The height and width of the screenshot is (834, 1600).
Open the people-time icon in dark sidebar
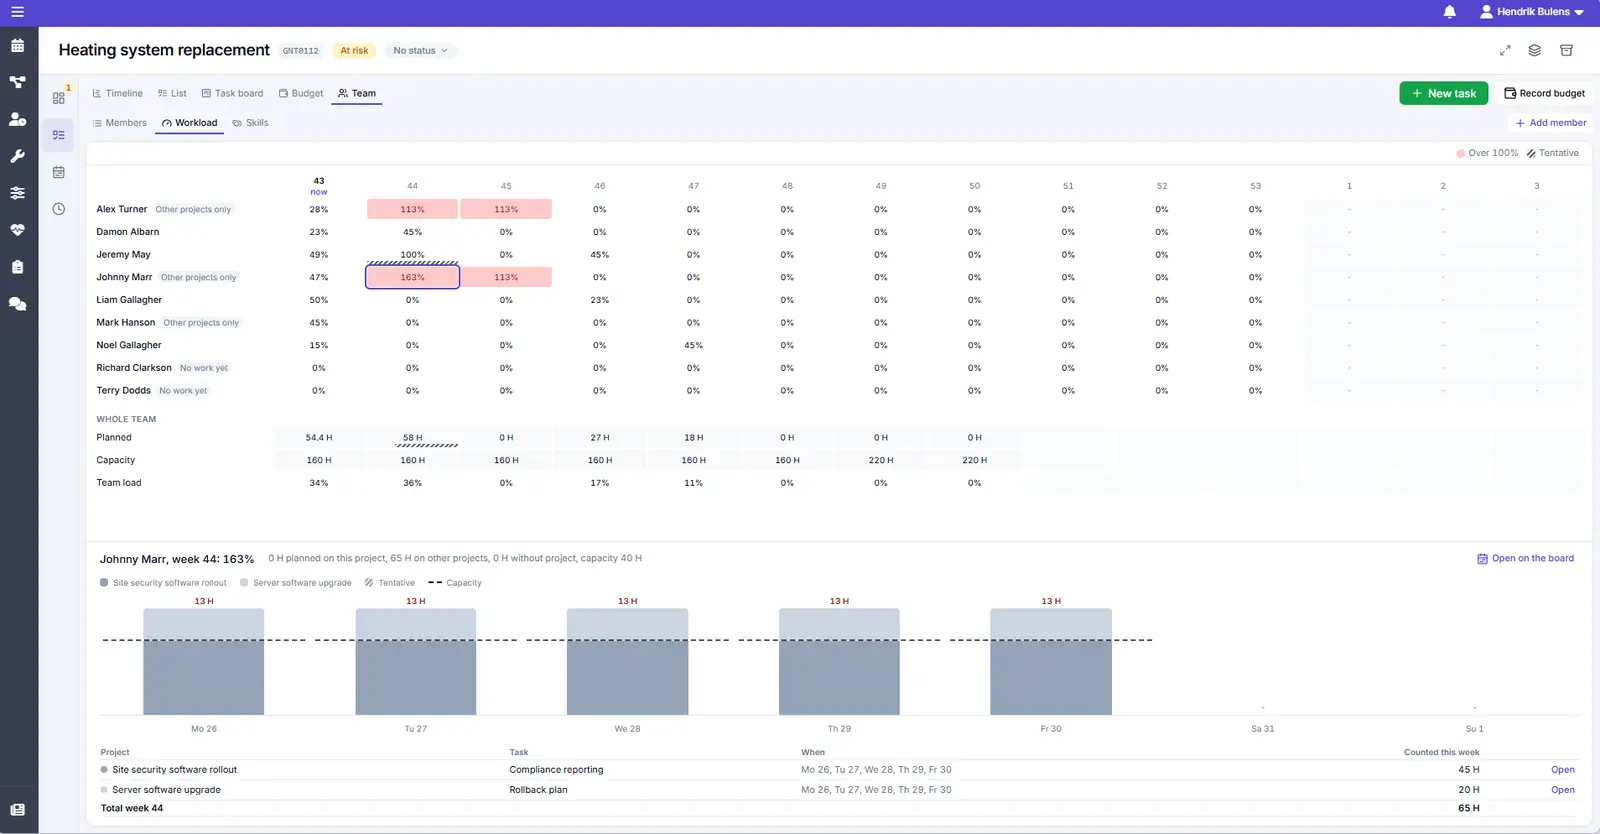click(x=17, y=119)
